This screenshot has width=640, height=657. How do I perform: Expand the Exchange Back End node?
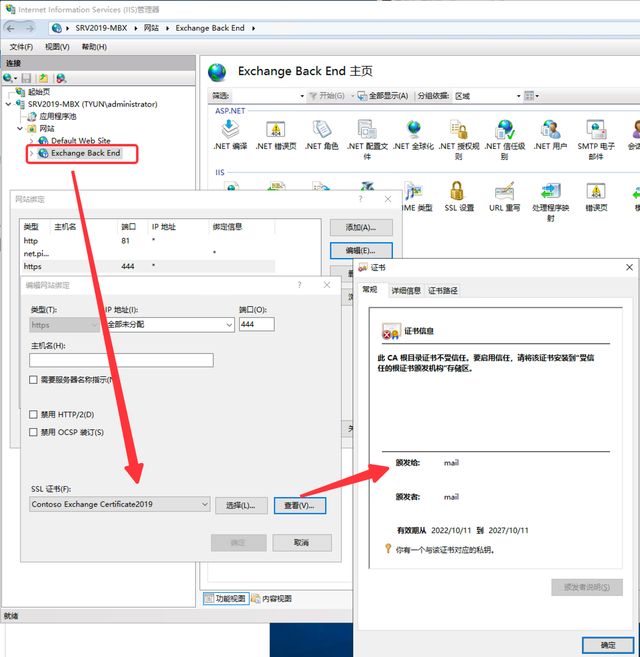(x=31, y=153)
